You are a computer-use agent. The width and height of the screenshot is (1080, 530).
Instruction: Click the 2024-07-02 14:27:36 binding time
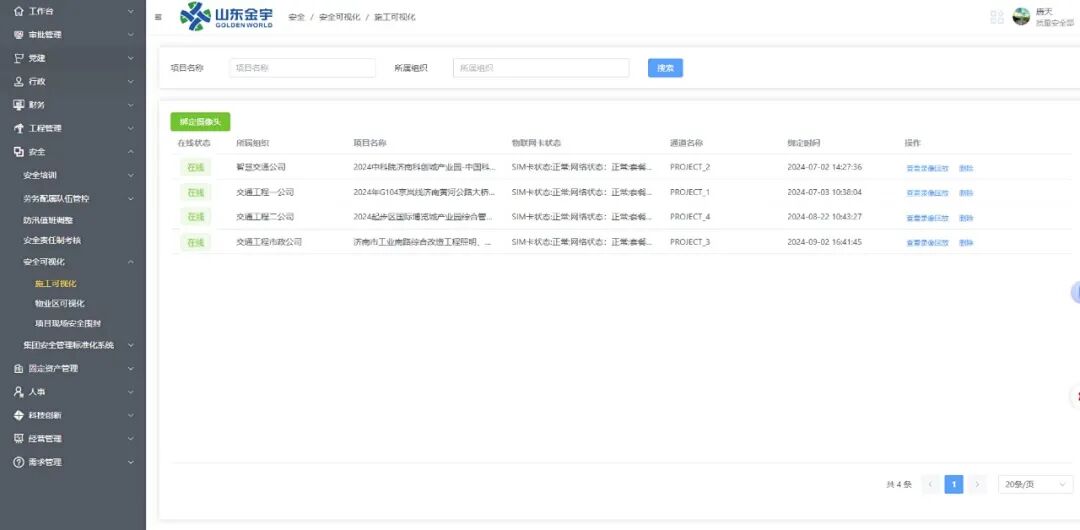pyautogui.click(x=824, y=167)
